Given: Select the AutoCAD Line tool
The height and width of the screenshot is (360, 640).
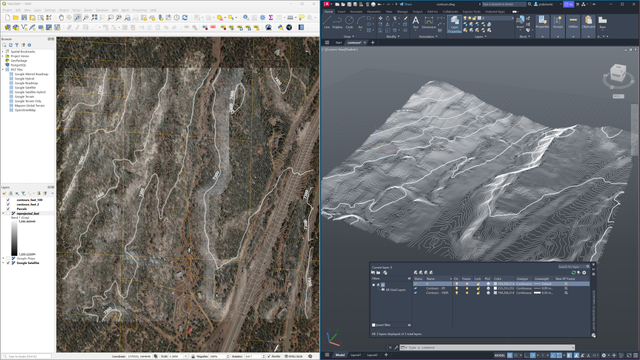Looking at the screenshot, I should 327,22.
